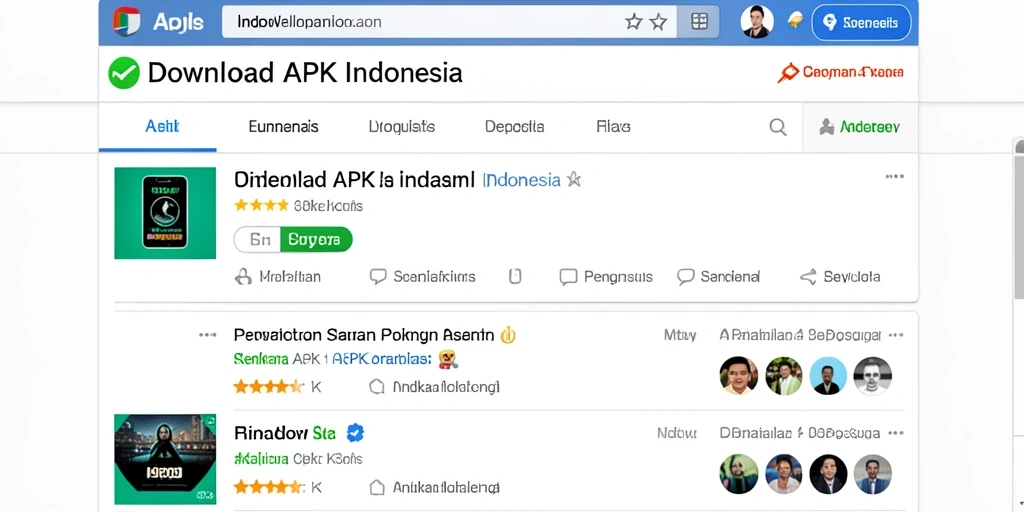
Task: Click the Andereev button
Action: [x=860, y=127]
